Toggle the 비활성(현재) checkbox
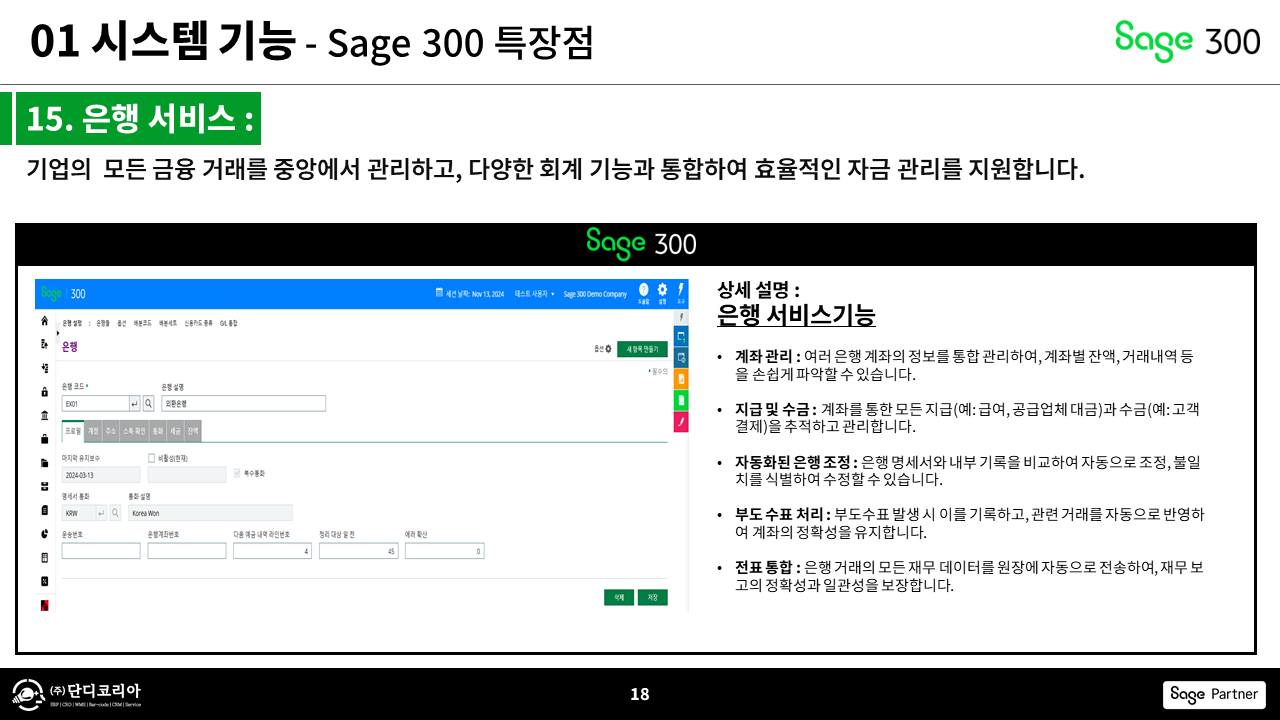The height and width of the screenshot is (720, 1280). click(152, 458)
